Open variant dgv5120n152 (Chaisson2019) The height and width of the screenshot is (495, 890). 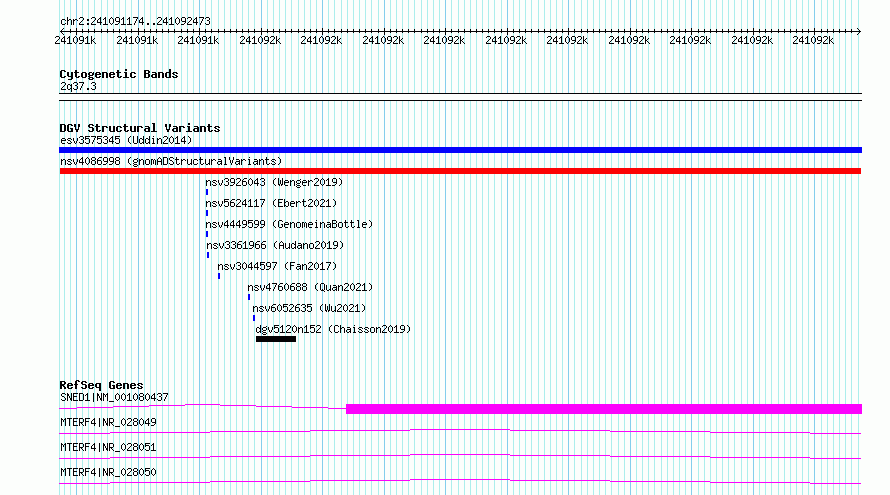click(x=333, y=329)
